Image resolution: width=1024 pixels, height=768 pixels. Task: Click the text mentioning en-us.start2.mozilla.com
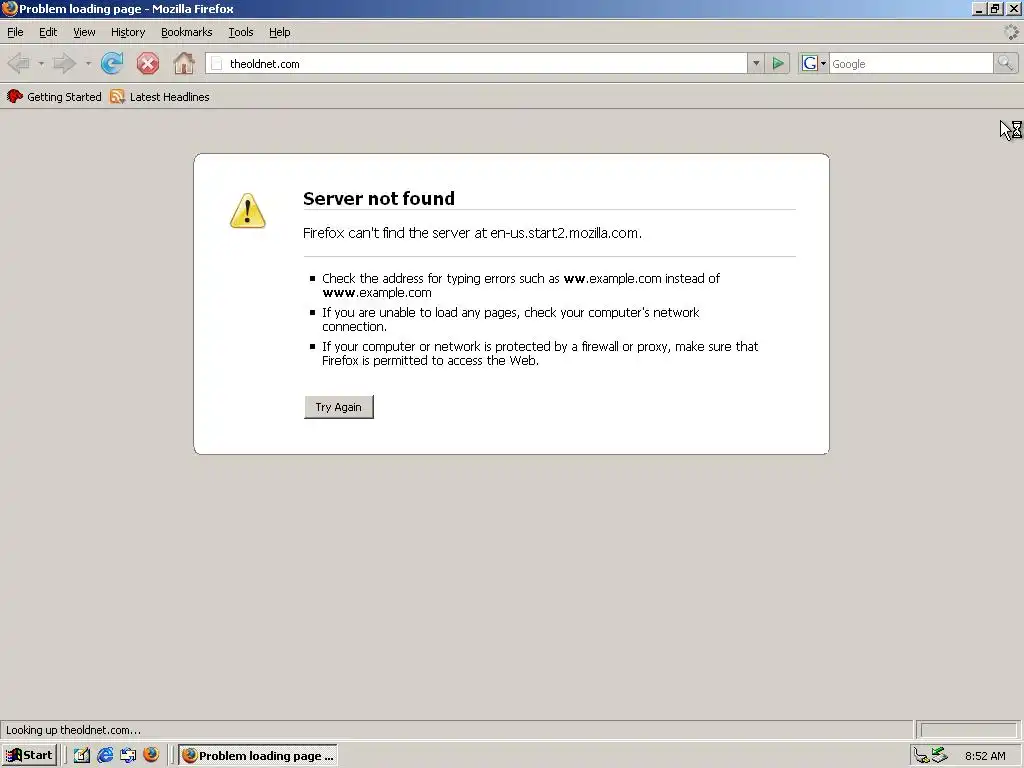tap(472, 233)
